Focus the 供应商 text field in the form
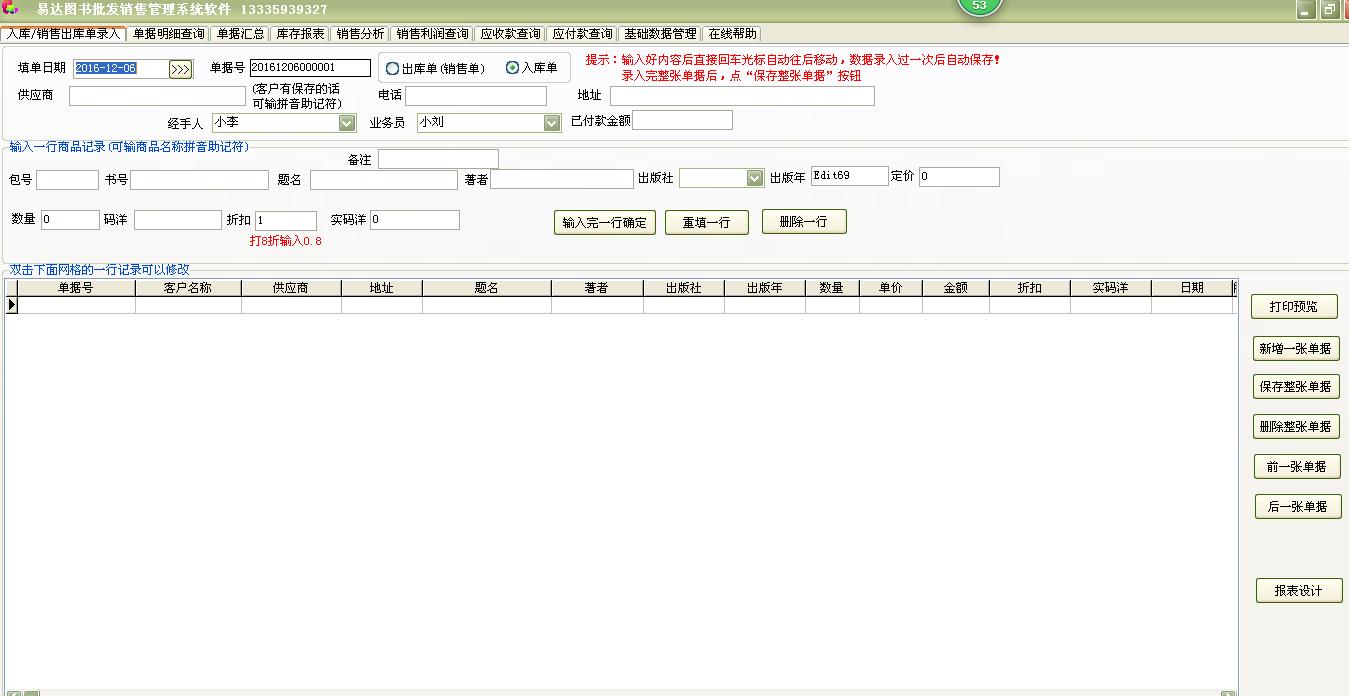1349x696 pixels. [x=157, y=96]
